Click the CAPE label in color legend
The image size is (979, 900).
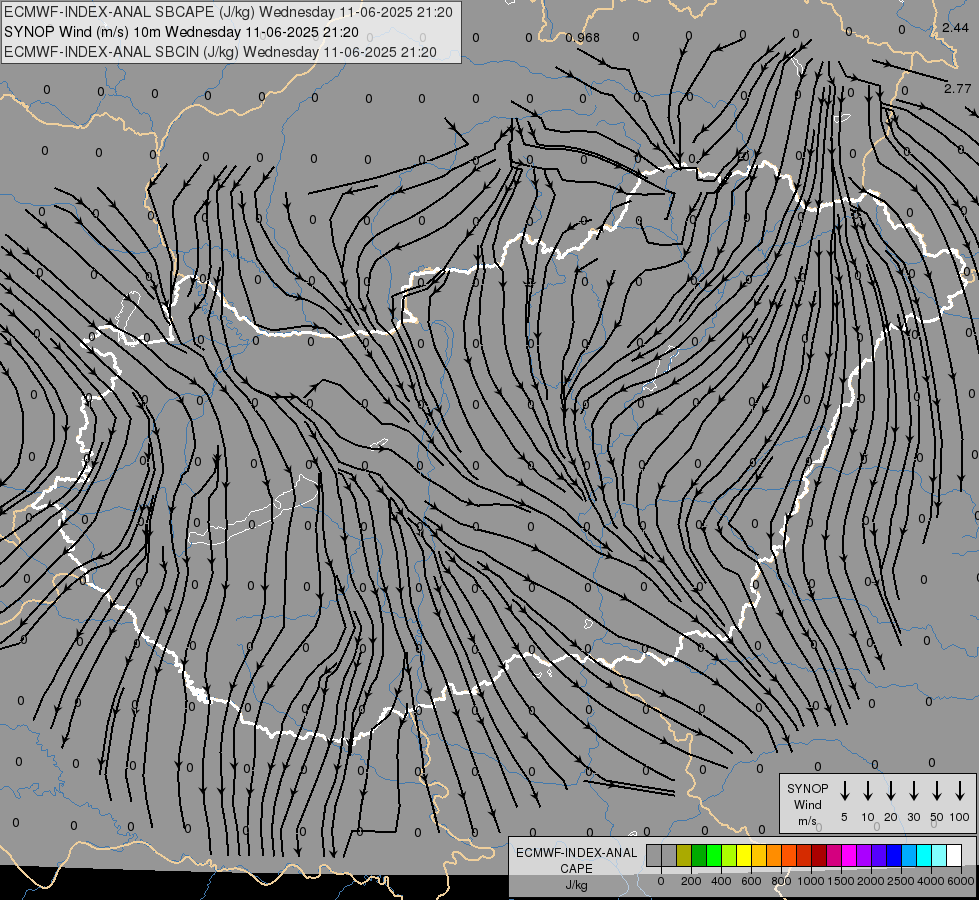click(x=576, y=869)
